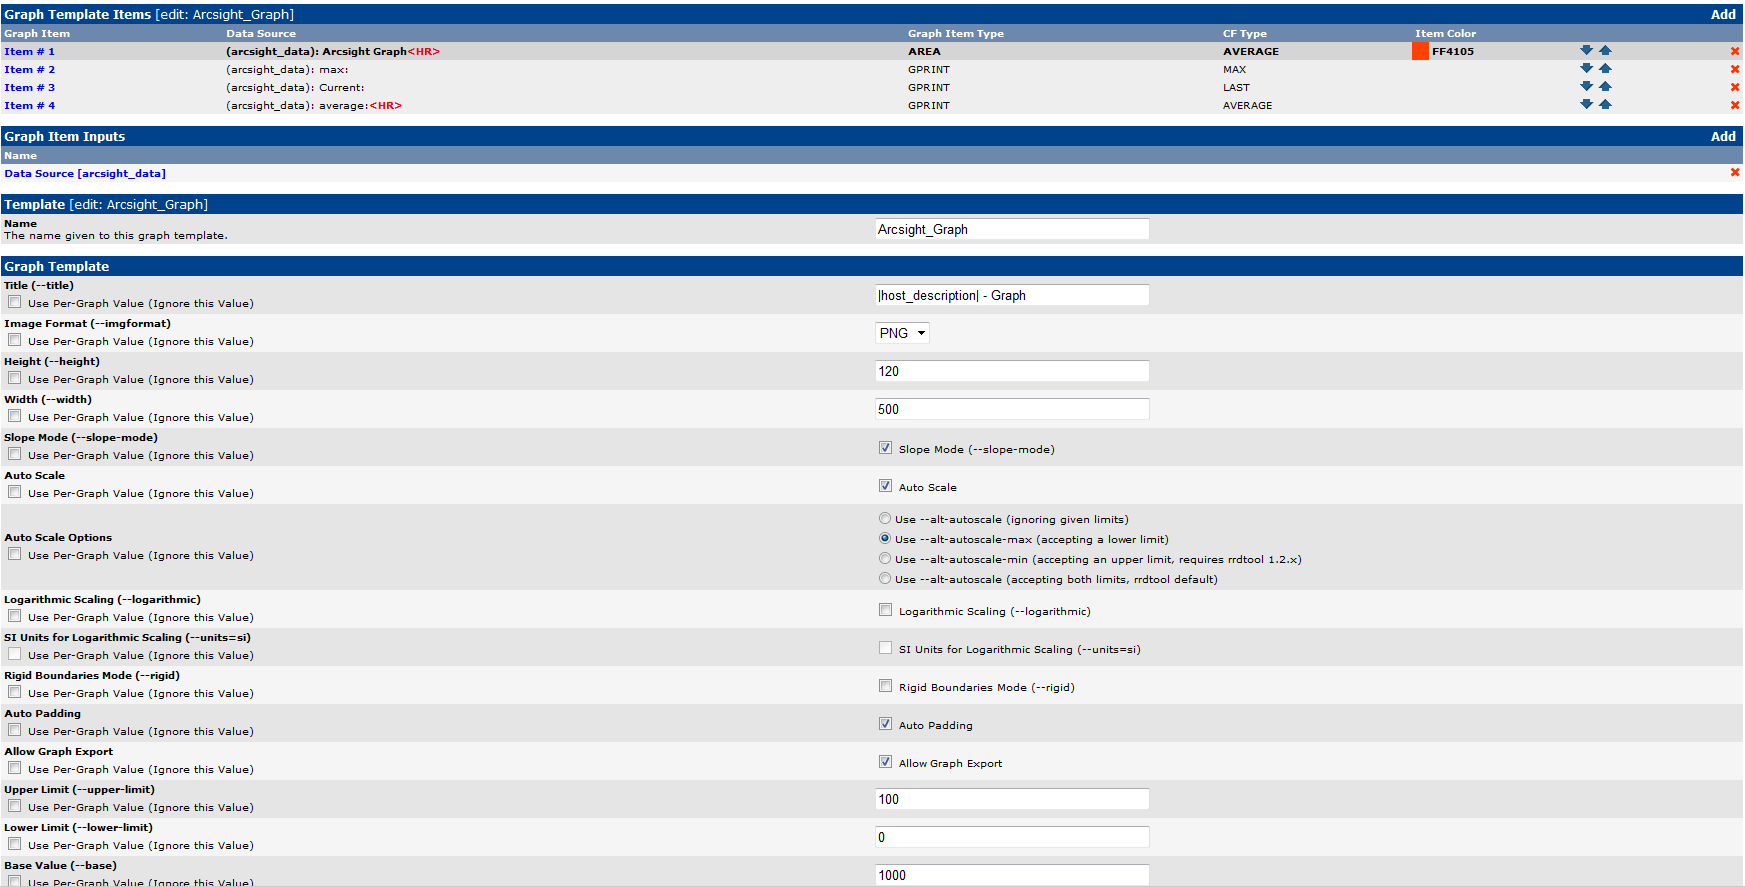
Task: Click the FF4105 color swatch
Action: tap(1420, 51)
